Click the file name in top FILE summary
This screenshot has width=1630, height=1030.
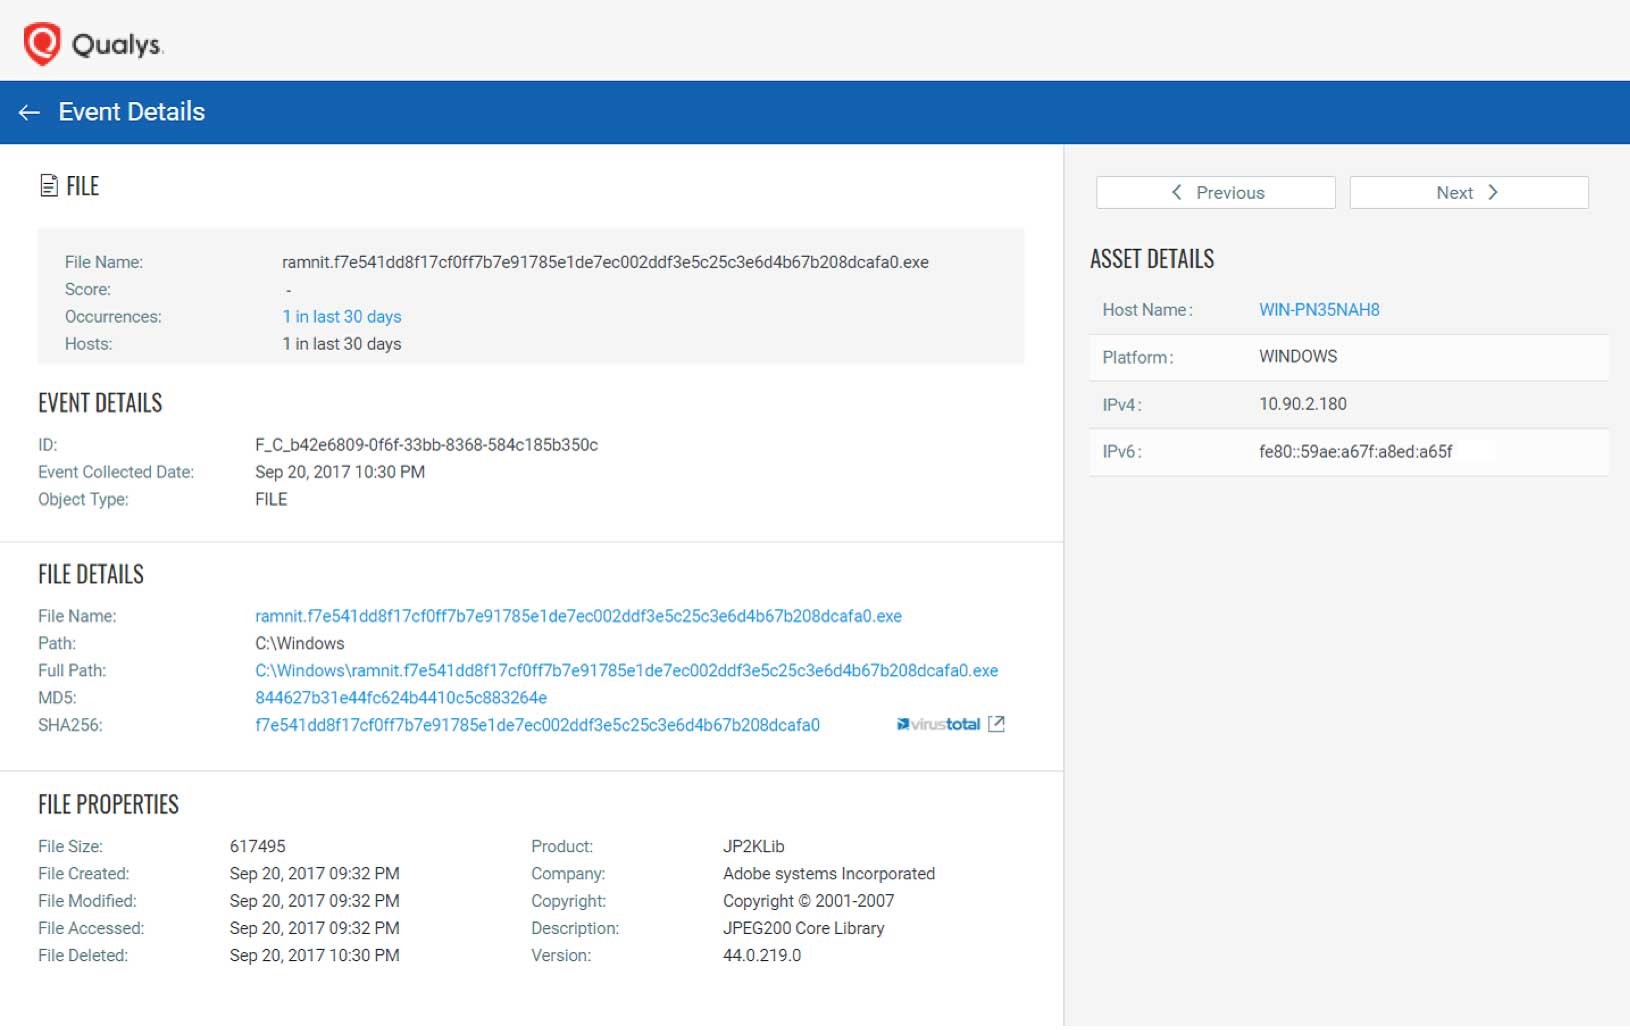(605, 262)
